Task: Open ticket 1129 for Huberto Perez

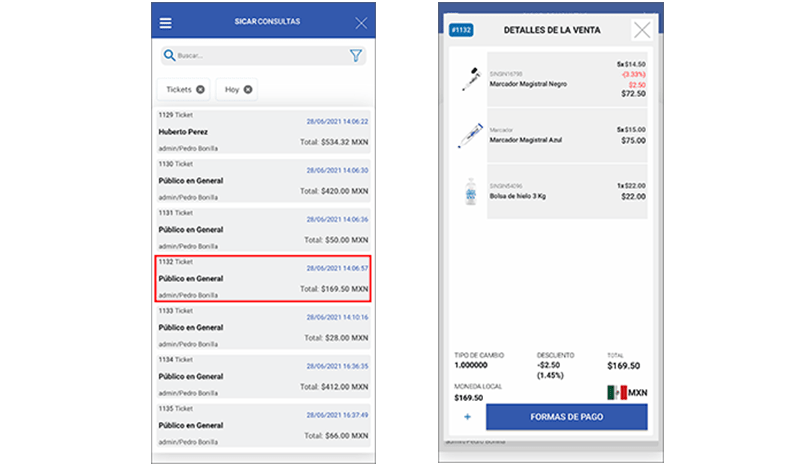Action: [263, 133]
